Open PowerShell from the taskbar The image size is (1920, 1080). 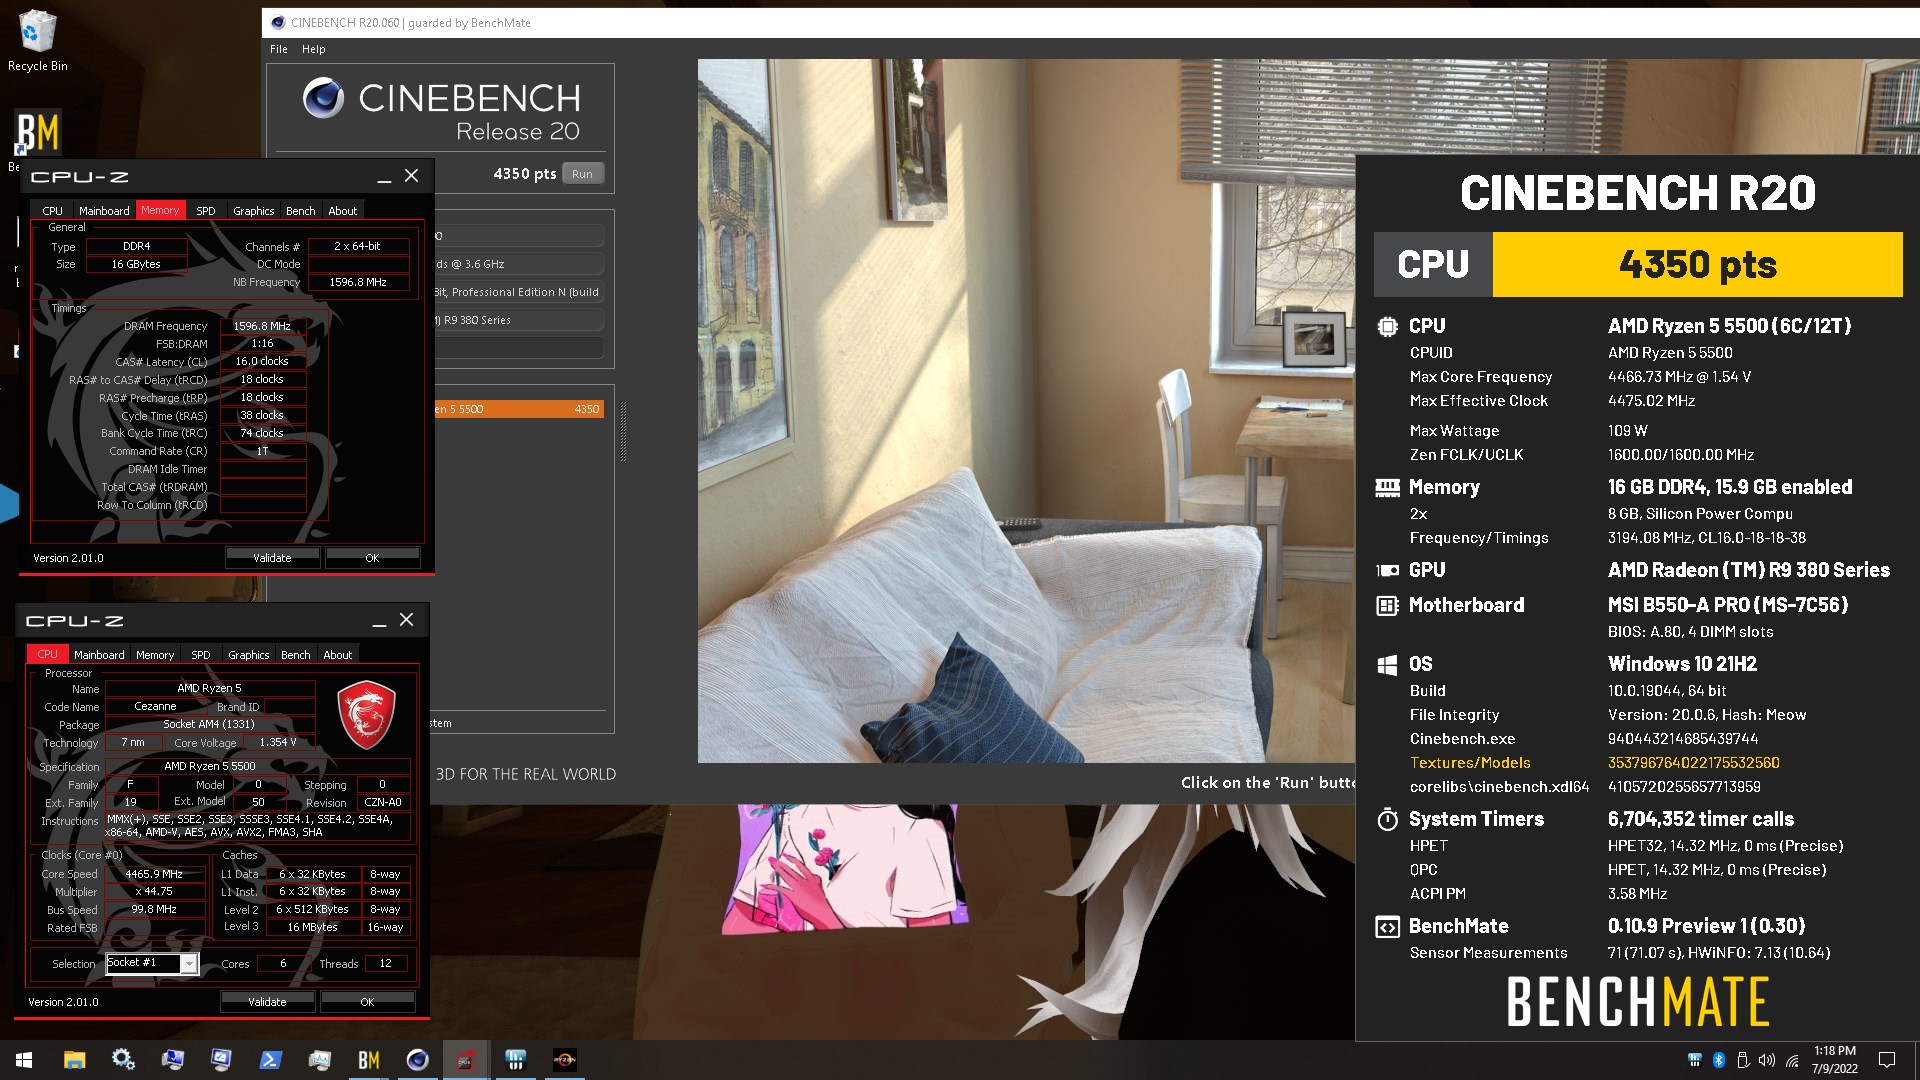pos(270,1060)
